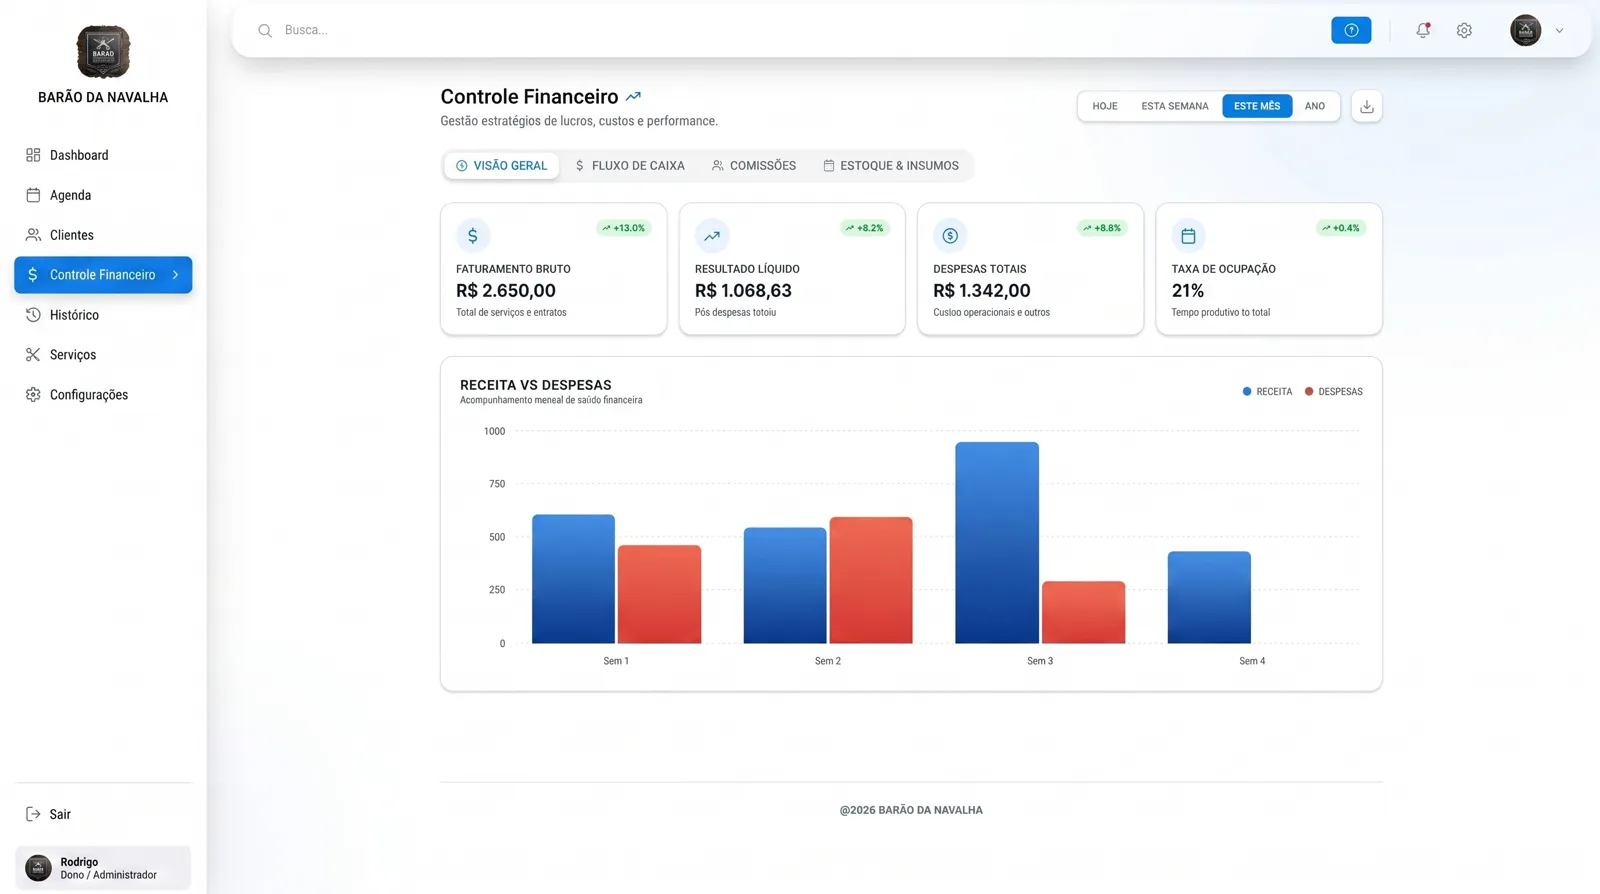Viewport: 1600px width, 894px height.
Task: Click the coin icon on Despesas Totais card
Action: click(950, 236)
